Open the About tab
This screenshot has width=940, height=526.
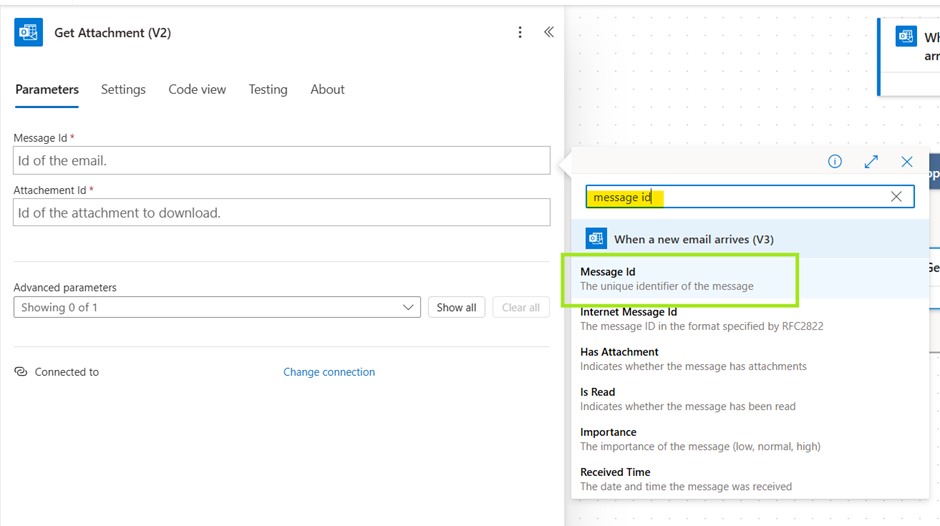(x=327, y=89)
